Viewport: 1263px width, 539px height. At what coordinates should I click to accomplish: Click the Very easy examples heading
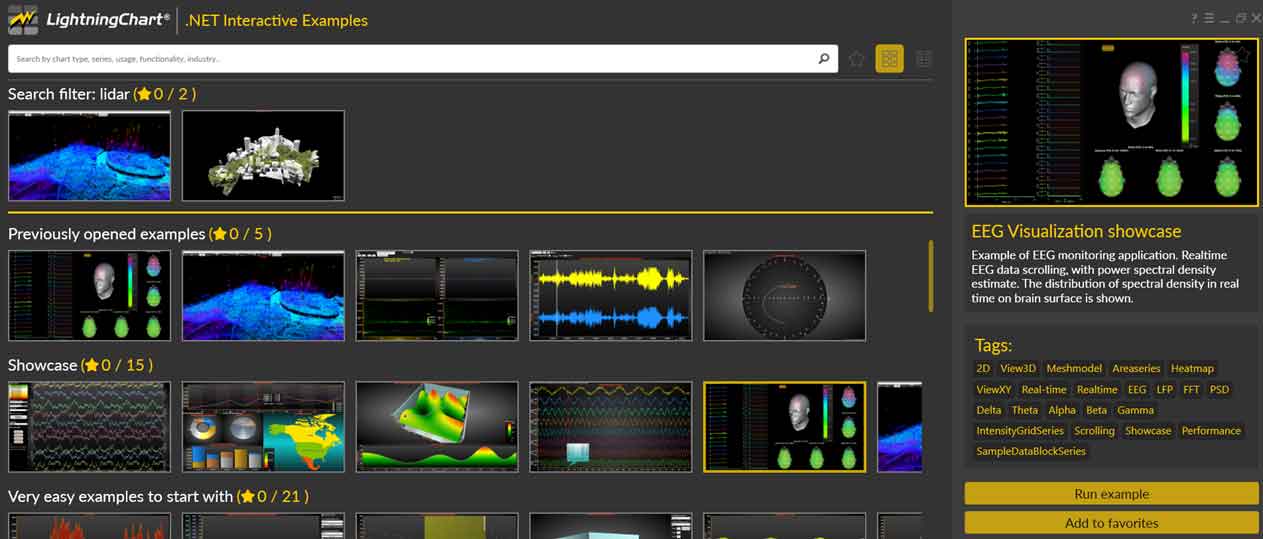coord(120,496)
